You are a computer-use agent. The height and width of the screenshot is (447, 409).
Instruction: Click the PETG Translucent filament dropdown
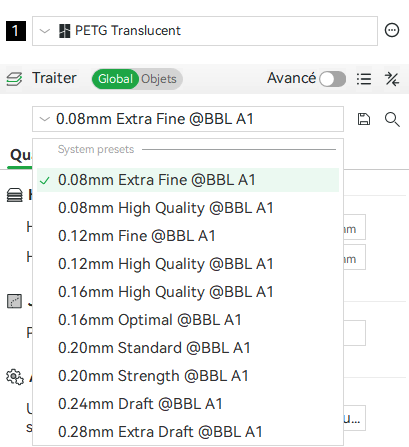tap(205, 31)
